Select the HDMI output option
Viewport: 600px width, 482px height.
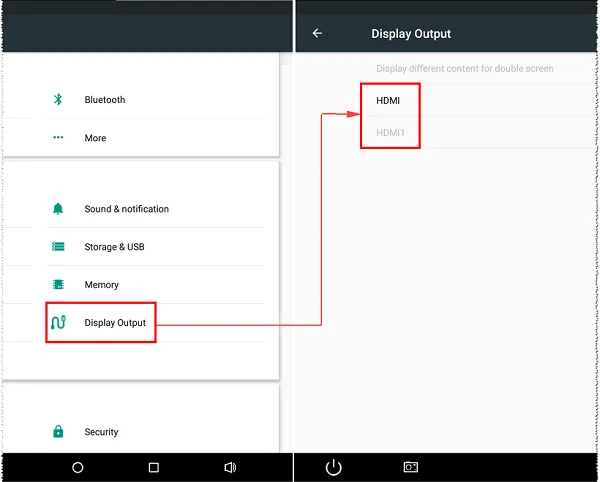pyautogui.click(x=388, y=100)
